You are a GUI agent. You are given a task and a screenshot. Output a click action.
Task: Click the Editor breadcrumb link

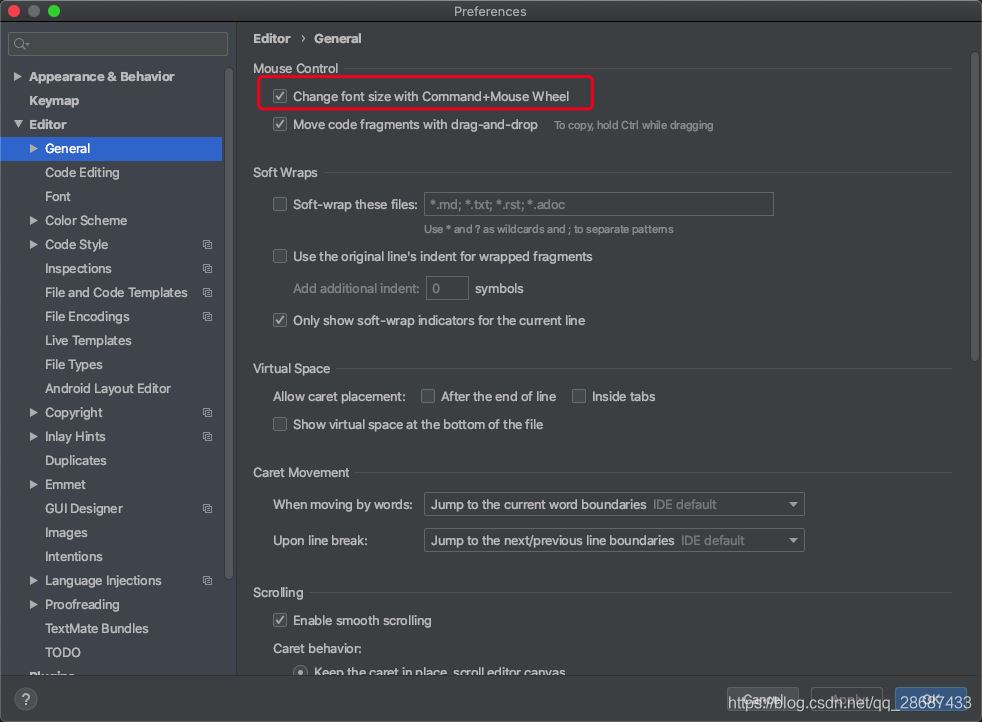pos(272,39)
